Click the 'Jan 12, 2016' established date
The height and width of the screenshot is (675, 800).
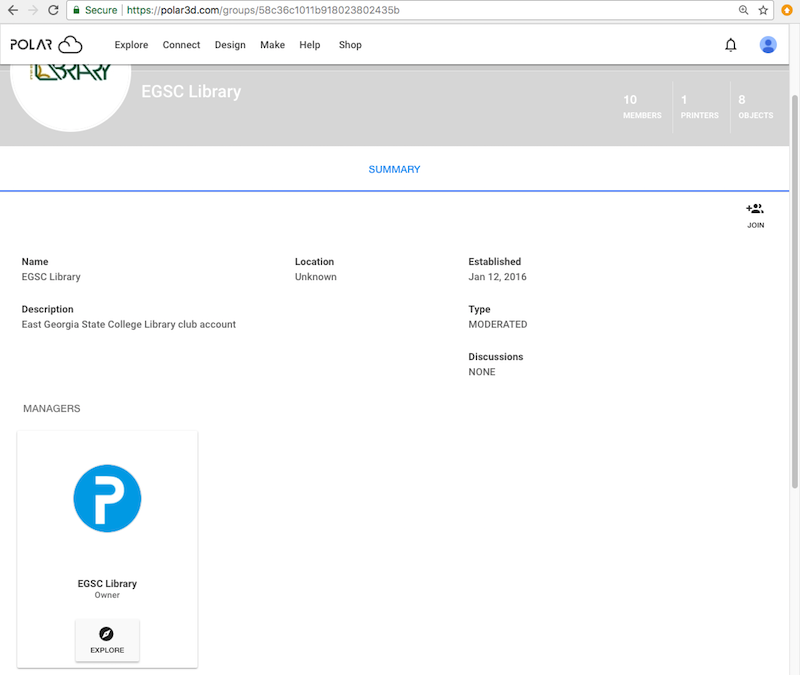pyautogui.click(x=497, y=277)
